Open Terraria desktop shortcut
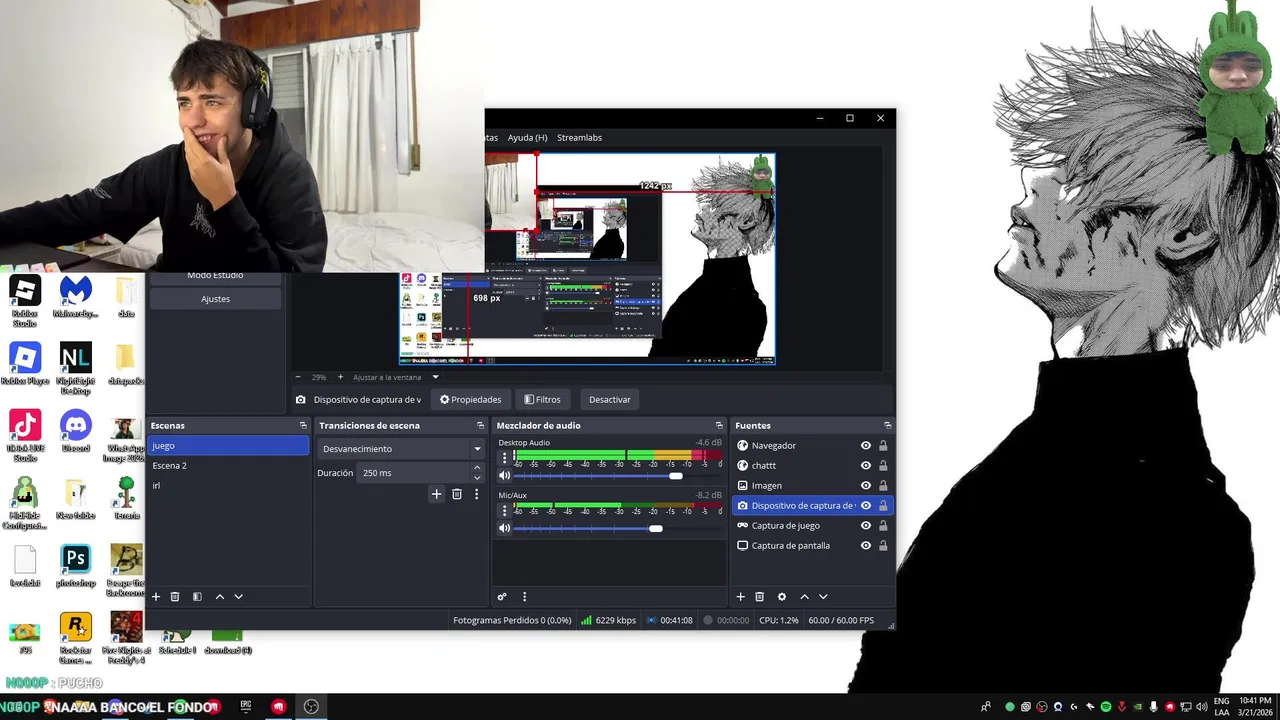Image resolution: width=1280 pixels, height=720 pixels. tap(126, 498)
